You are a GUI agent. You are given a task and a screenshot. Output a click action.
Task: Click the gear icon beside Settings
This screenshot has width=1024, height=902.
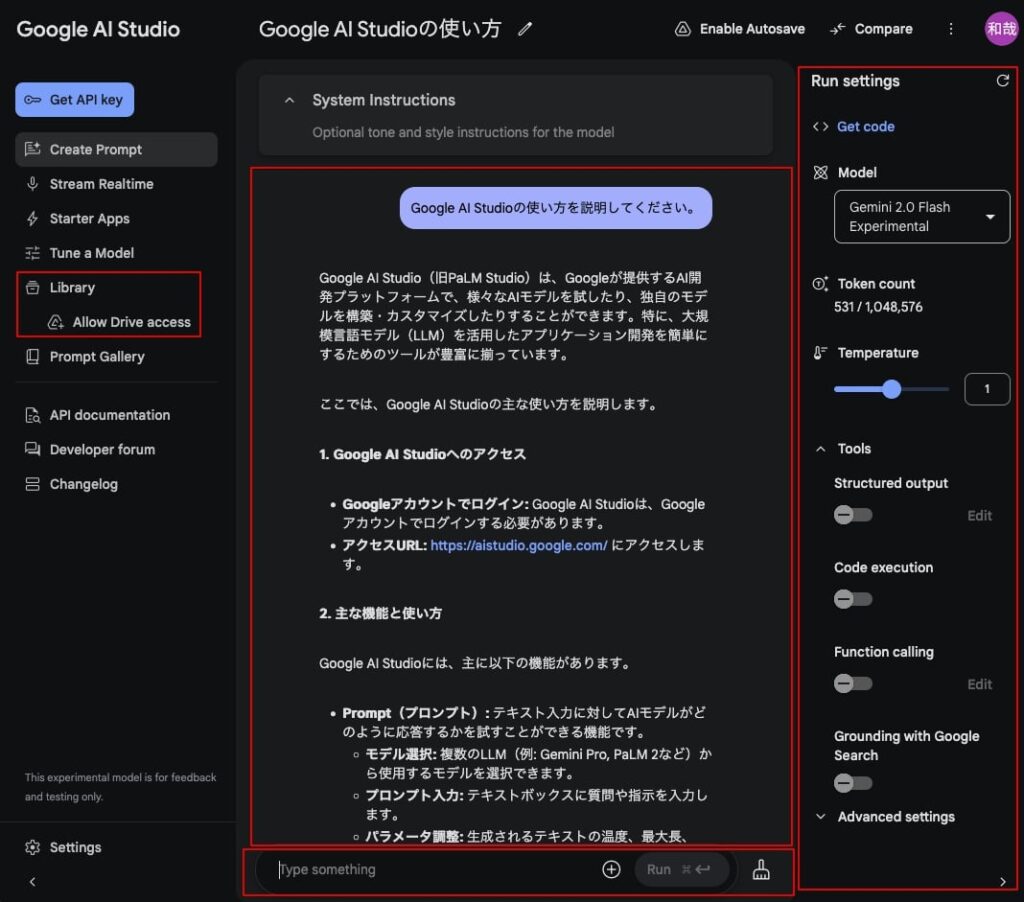click(33, 848)
